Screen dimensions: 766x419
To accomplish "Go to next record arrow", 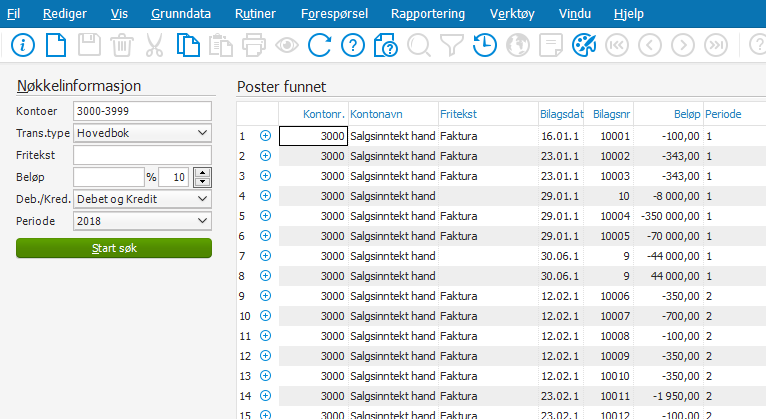I will [x=683, y=45].
